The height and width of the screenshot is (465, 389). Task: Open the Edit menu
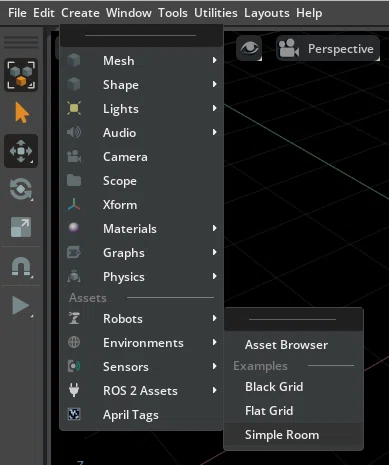[x=44, y=13]
